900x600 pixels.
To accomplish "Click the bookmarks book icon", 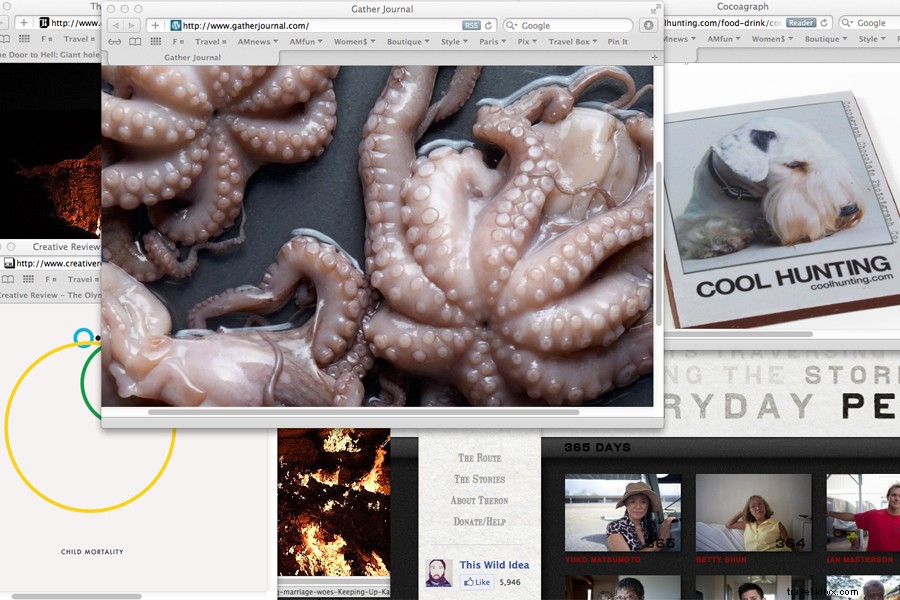I will (x=134, y=41).
